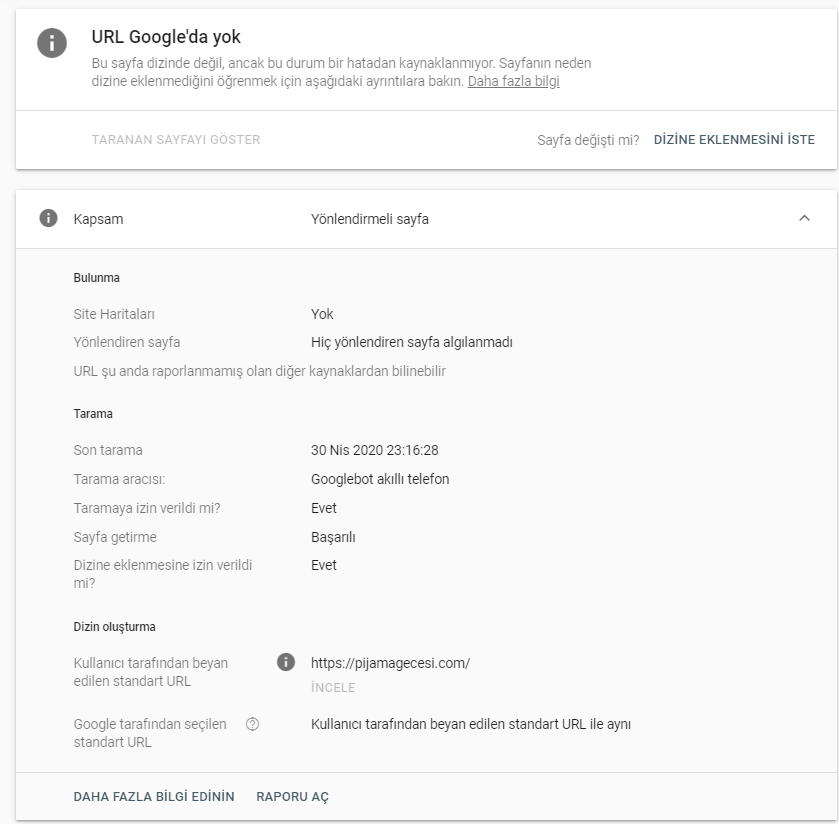The image size is (839, 824).
Task: Click the Yönlendirmeli sayfa status text
Action: click(370, 219)
